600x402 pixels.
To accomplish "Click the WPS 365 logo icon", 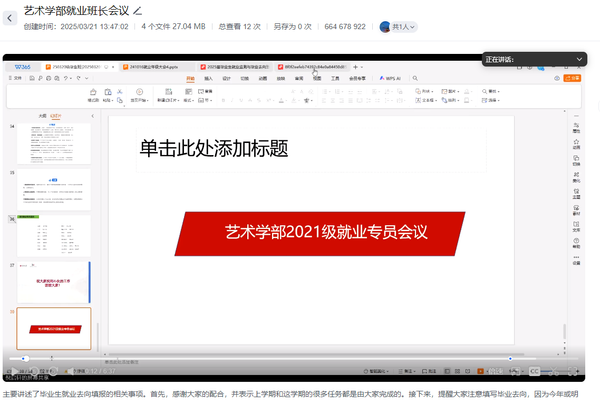I will pyautogui.click(x=21, y=66).
